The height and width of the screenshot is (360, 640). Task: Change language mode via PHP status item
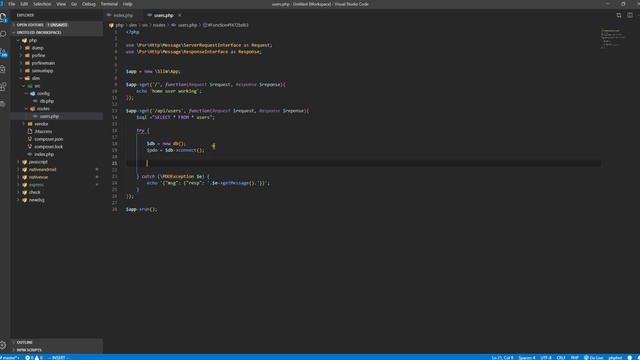pos(575,358)
